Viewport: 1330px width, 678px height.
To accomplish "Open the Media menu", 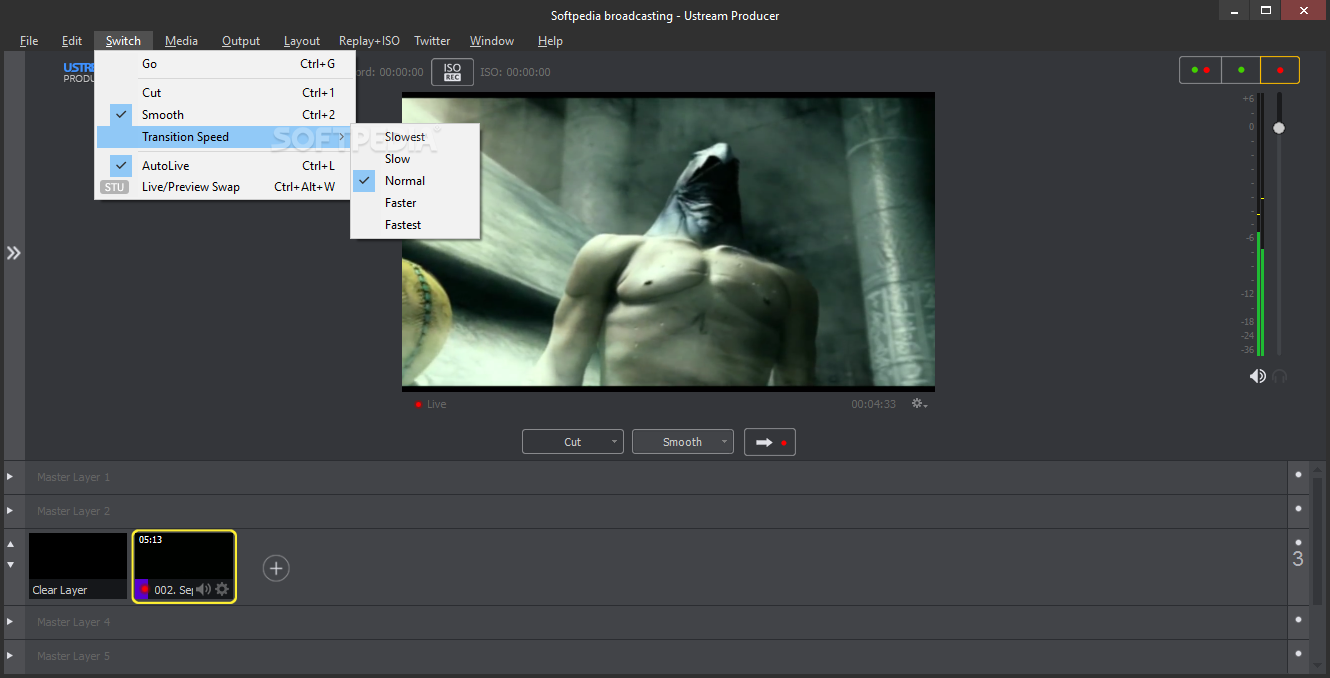I will [x=181, y=41].
